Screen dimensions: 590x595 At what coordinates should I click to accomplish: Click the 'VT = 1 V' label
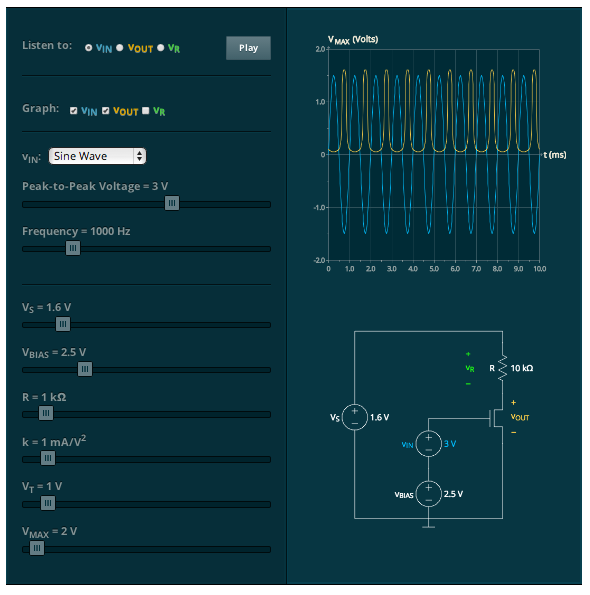tap(42, 487)
